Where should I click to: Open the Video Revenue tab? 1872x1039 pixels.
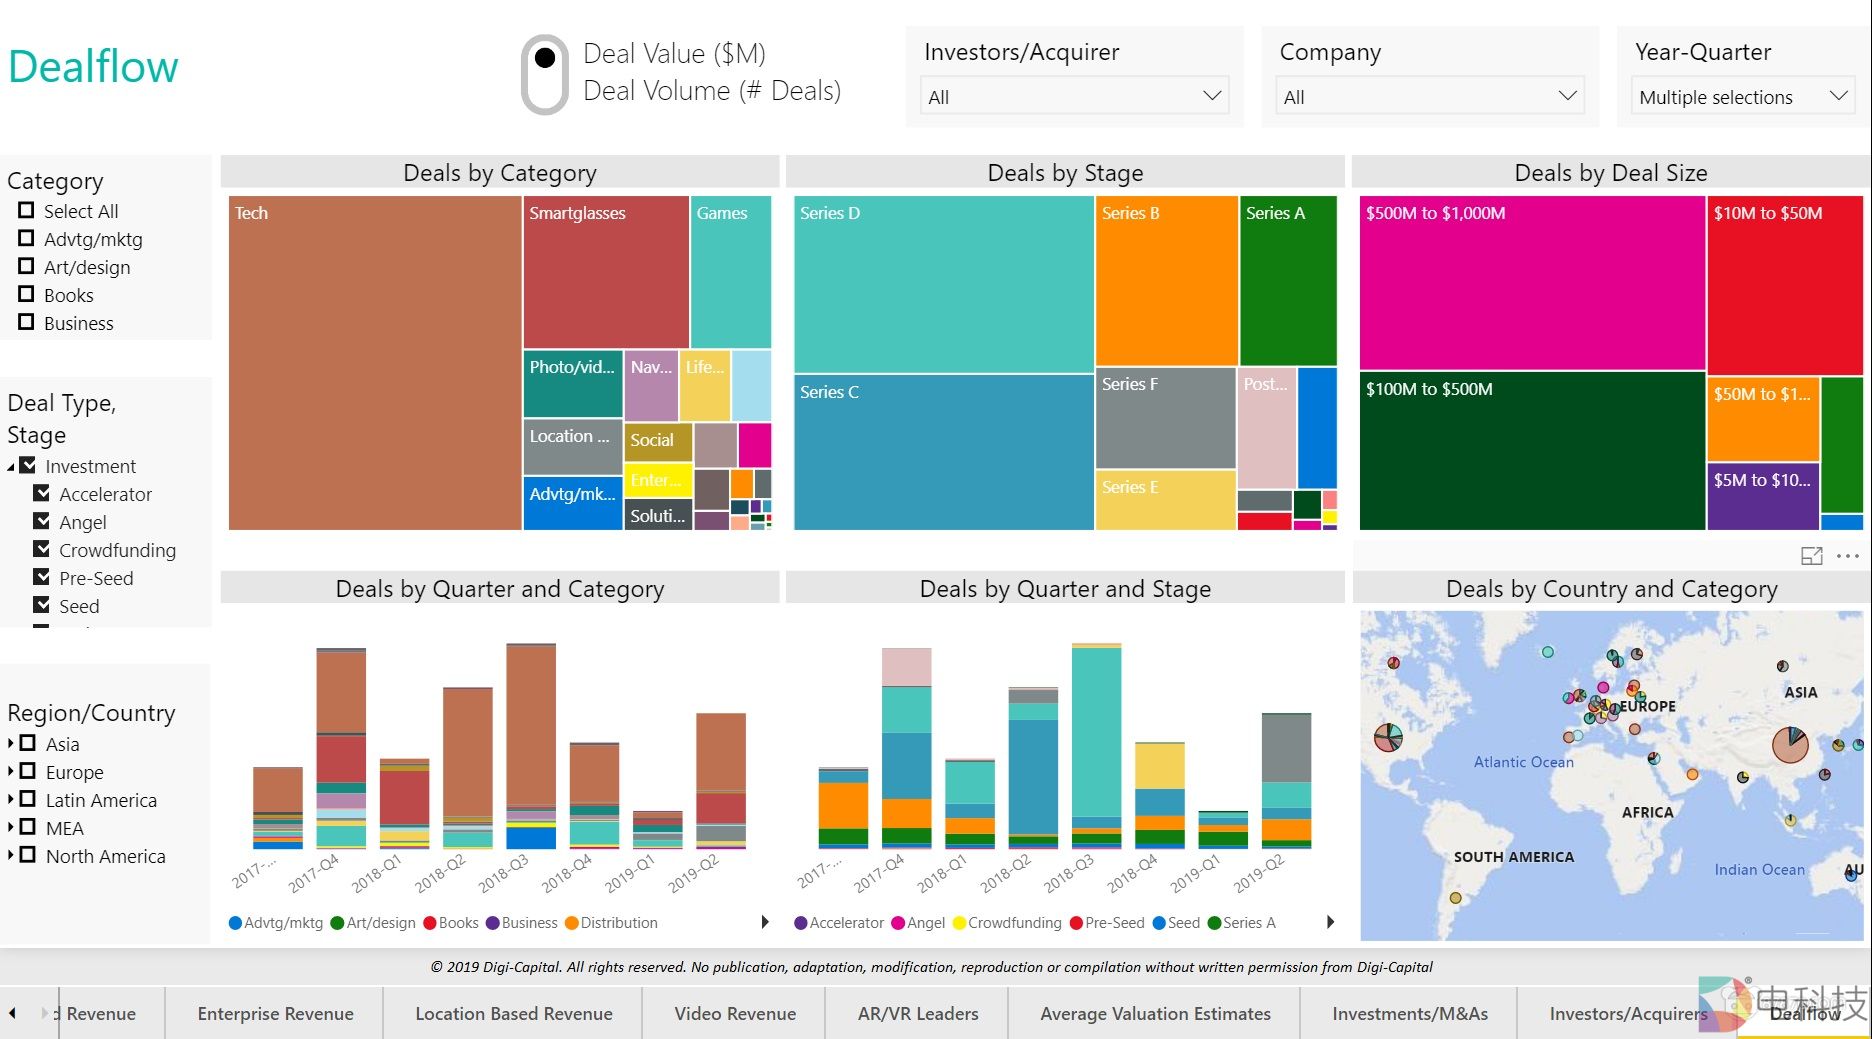(735, 1013)
